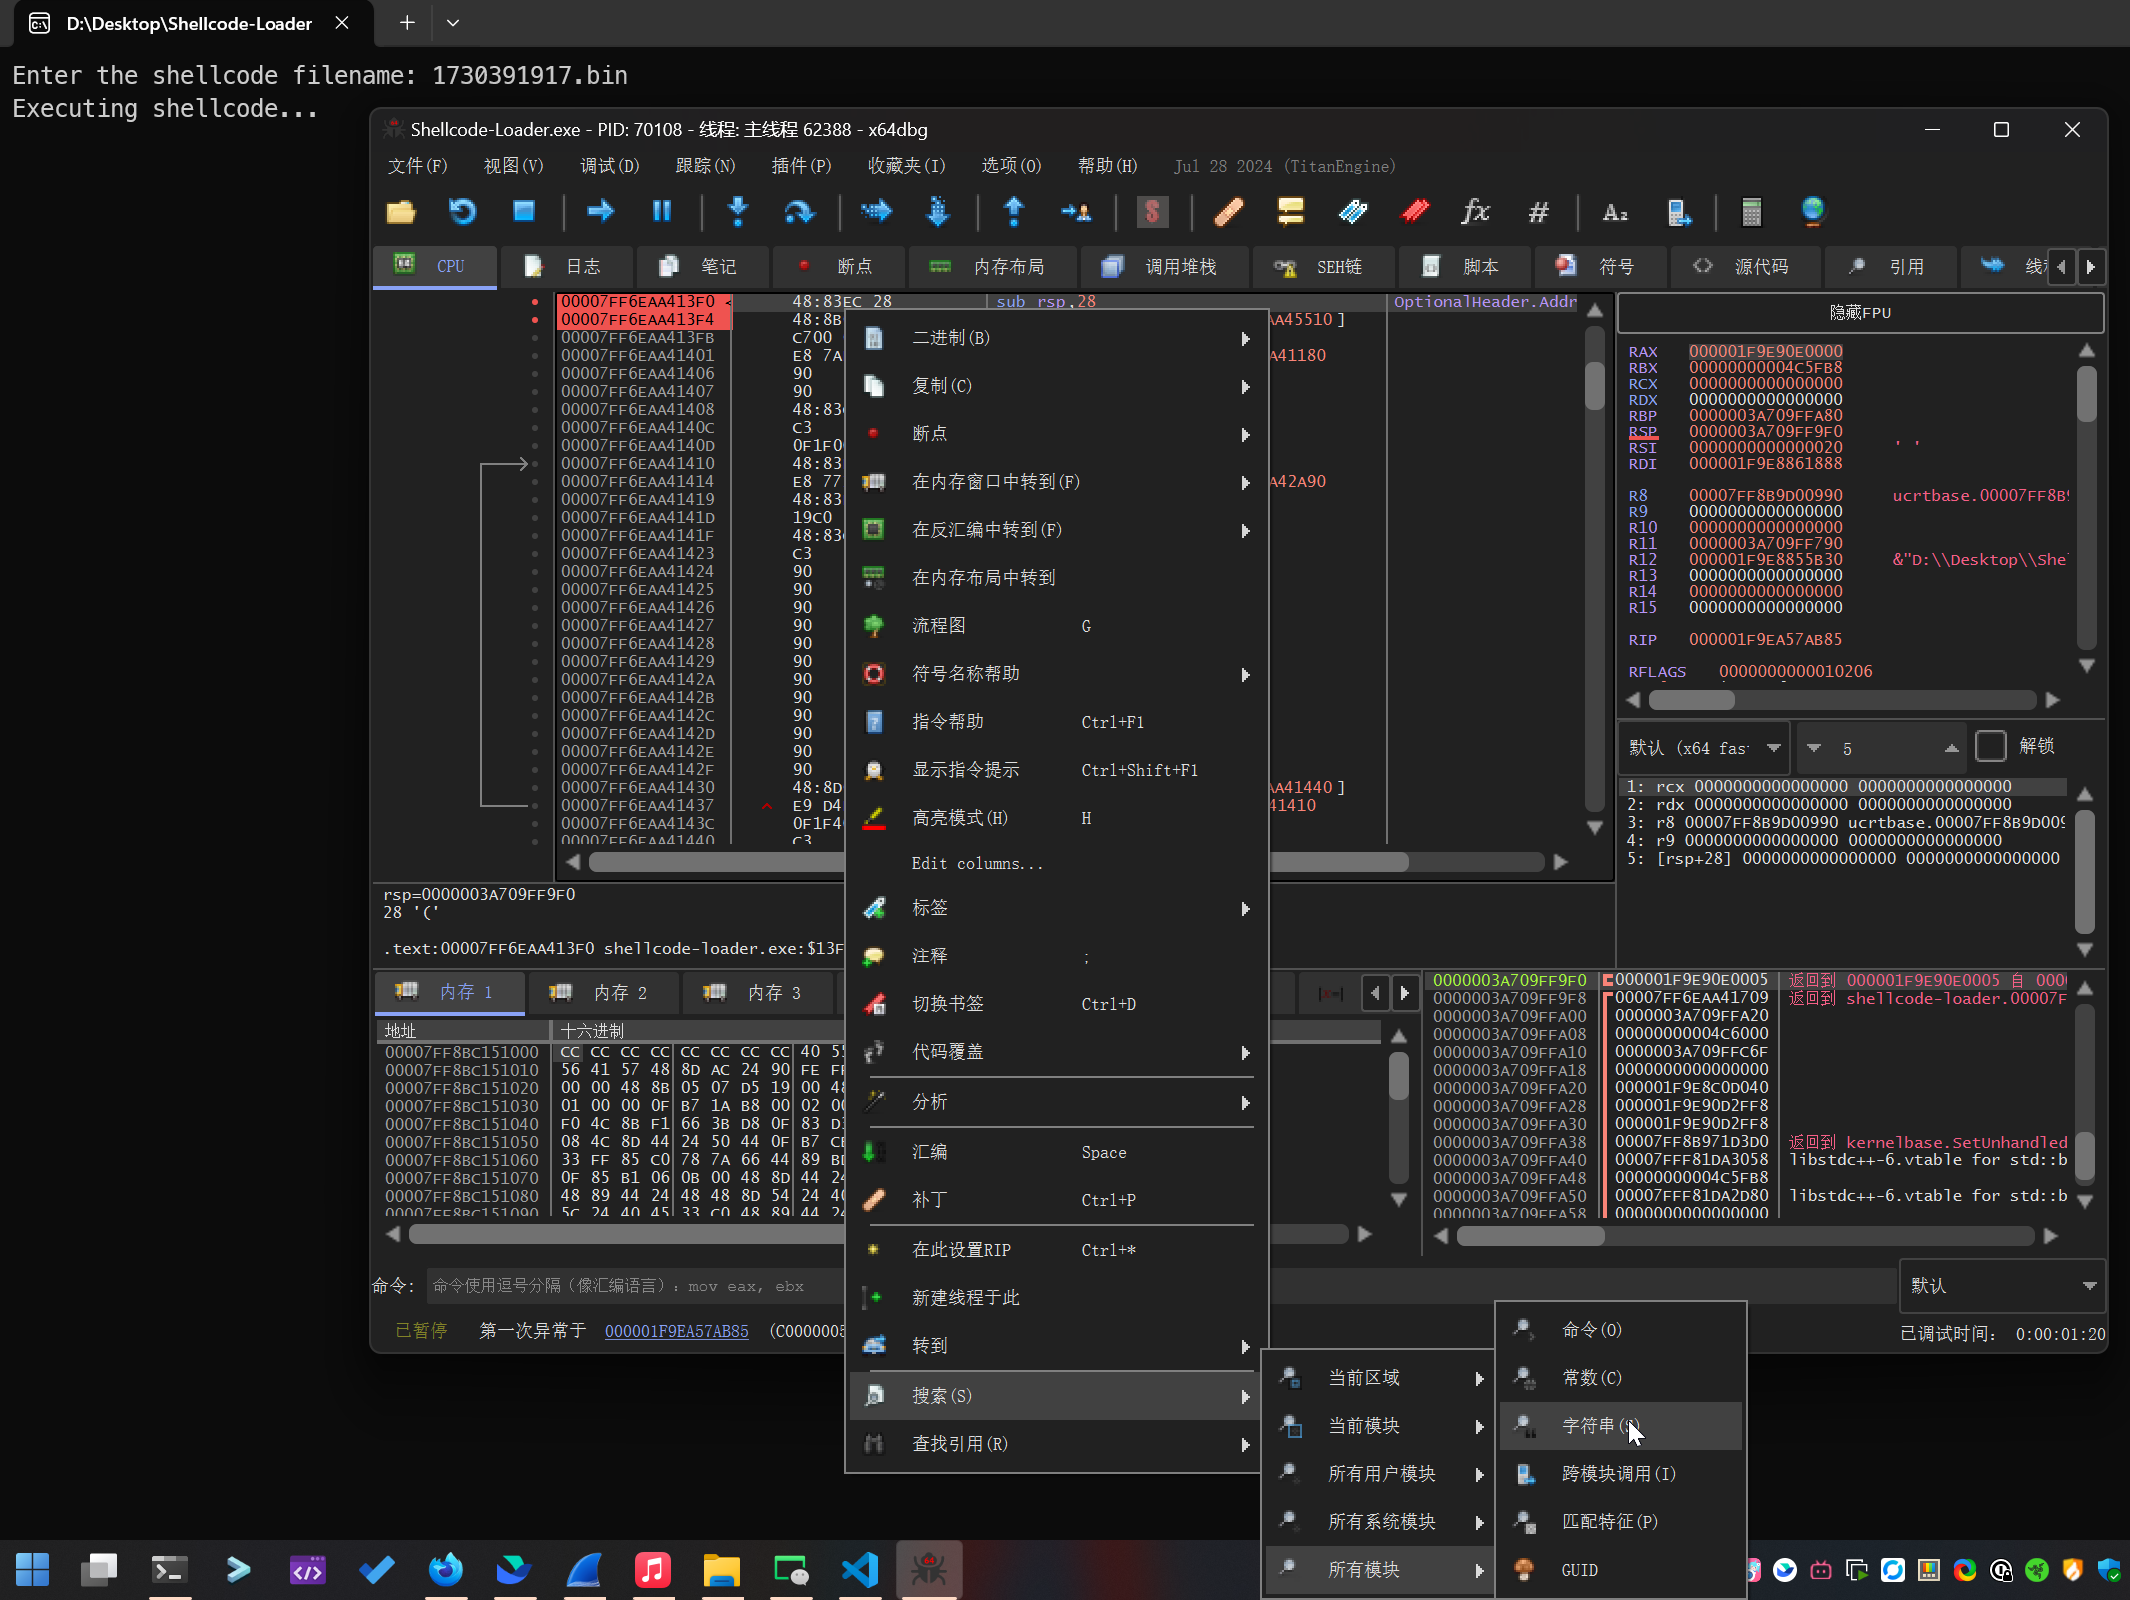Toggle the 解锁 checkbox

pyautogui.click(x=1990, y=746)
